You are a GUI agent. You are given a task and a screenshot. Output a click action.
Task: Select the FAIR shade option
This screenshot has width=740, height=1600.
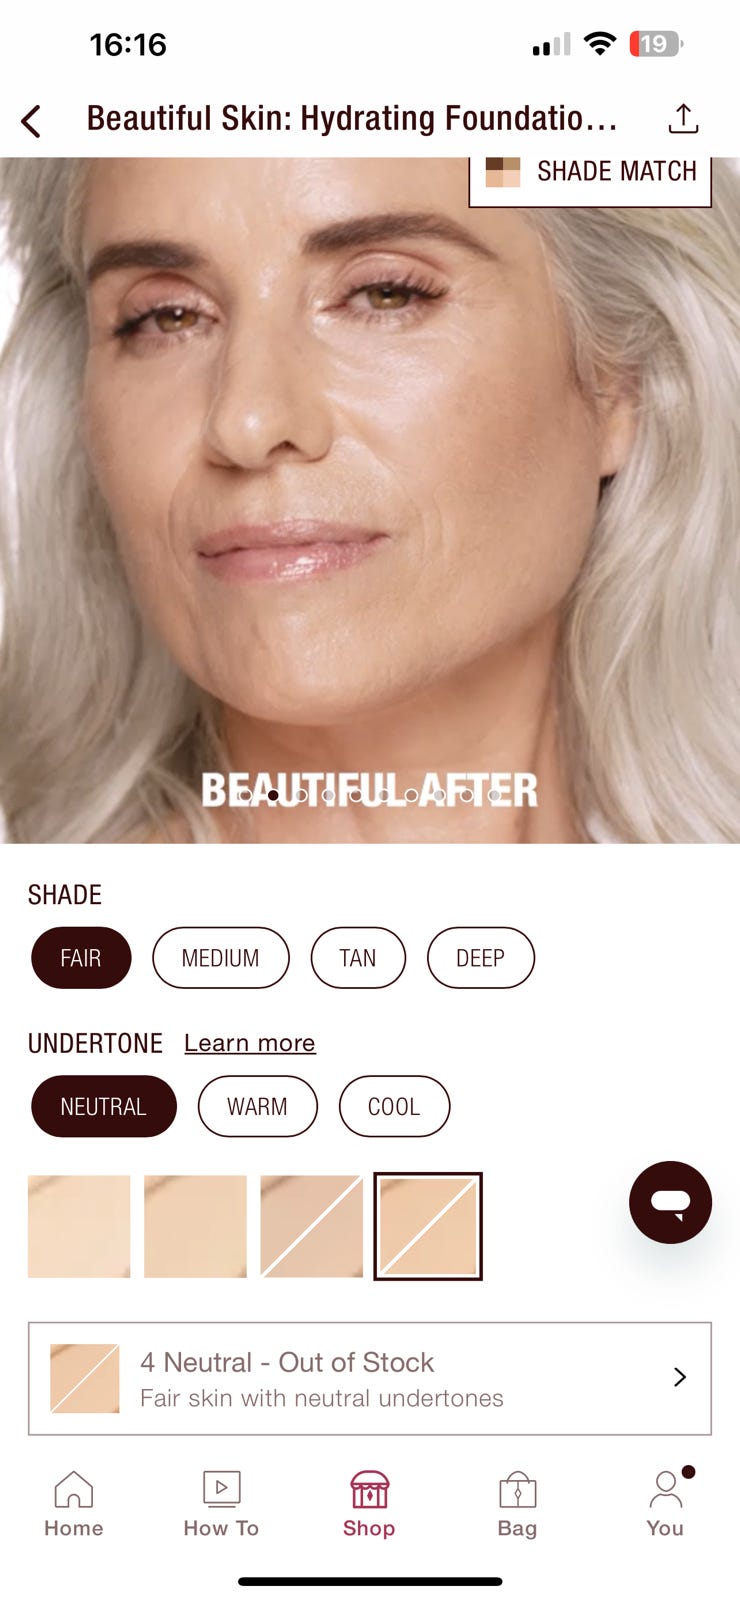[81, 958]
